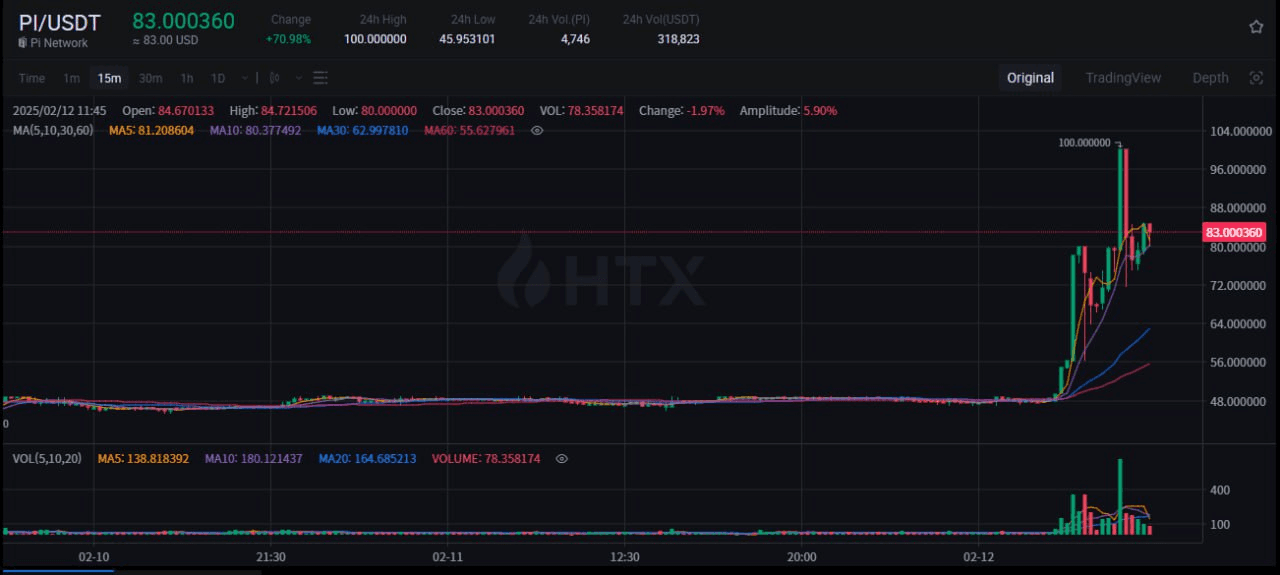The height and width of the screenshot is (575, 1280).
Task: Click the +70.98% change value
Action: coord(288,39)
